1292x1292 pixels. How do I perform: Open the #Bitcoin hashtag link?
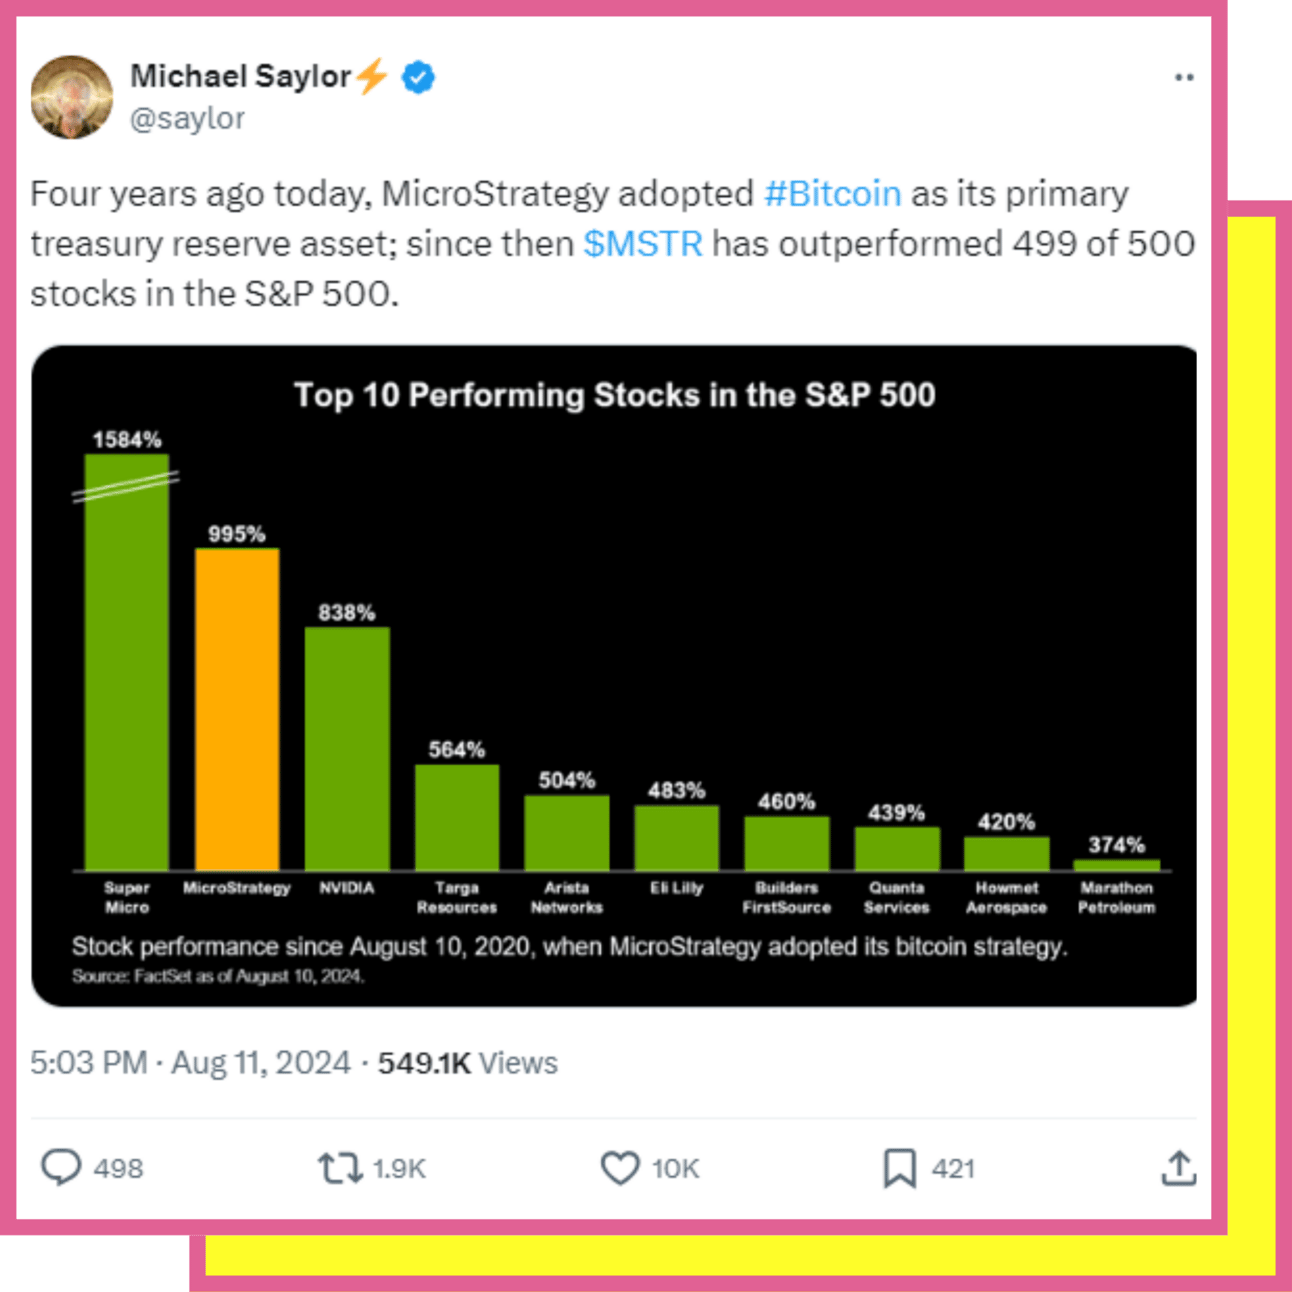tap(832, 193)
